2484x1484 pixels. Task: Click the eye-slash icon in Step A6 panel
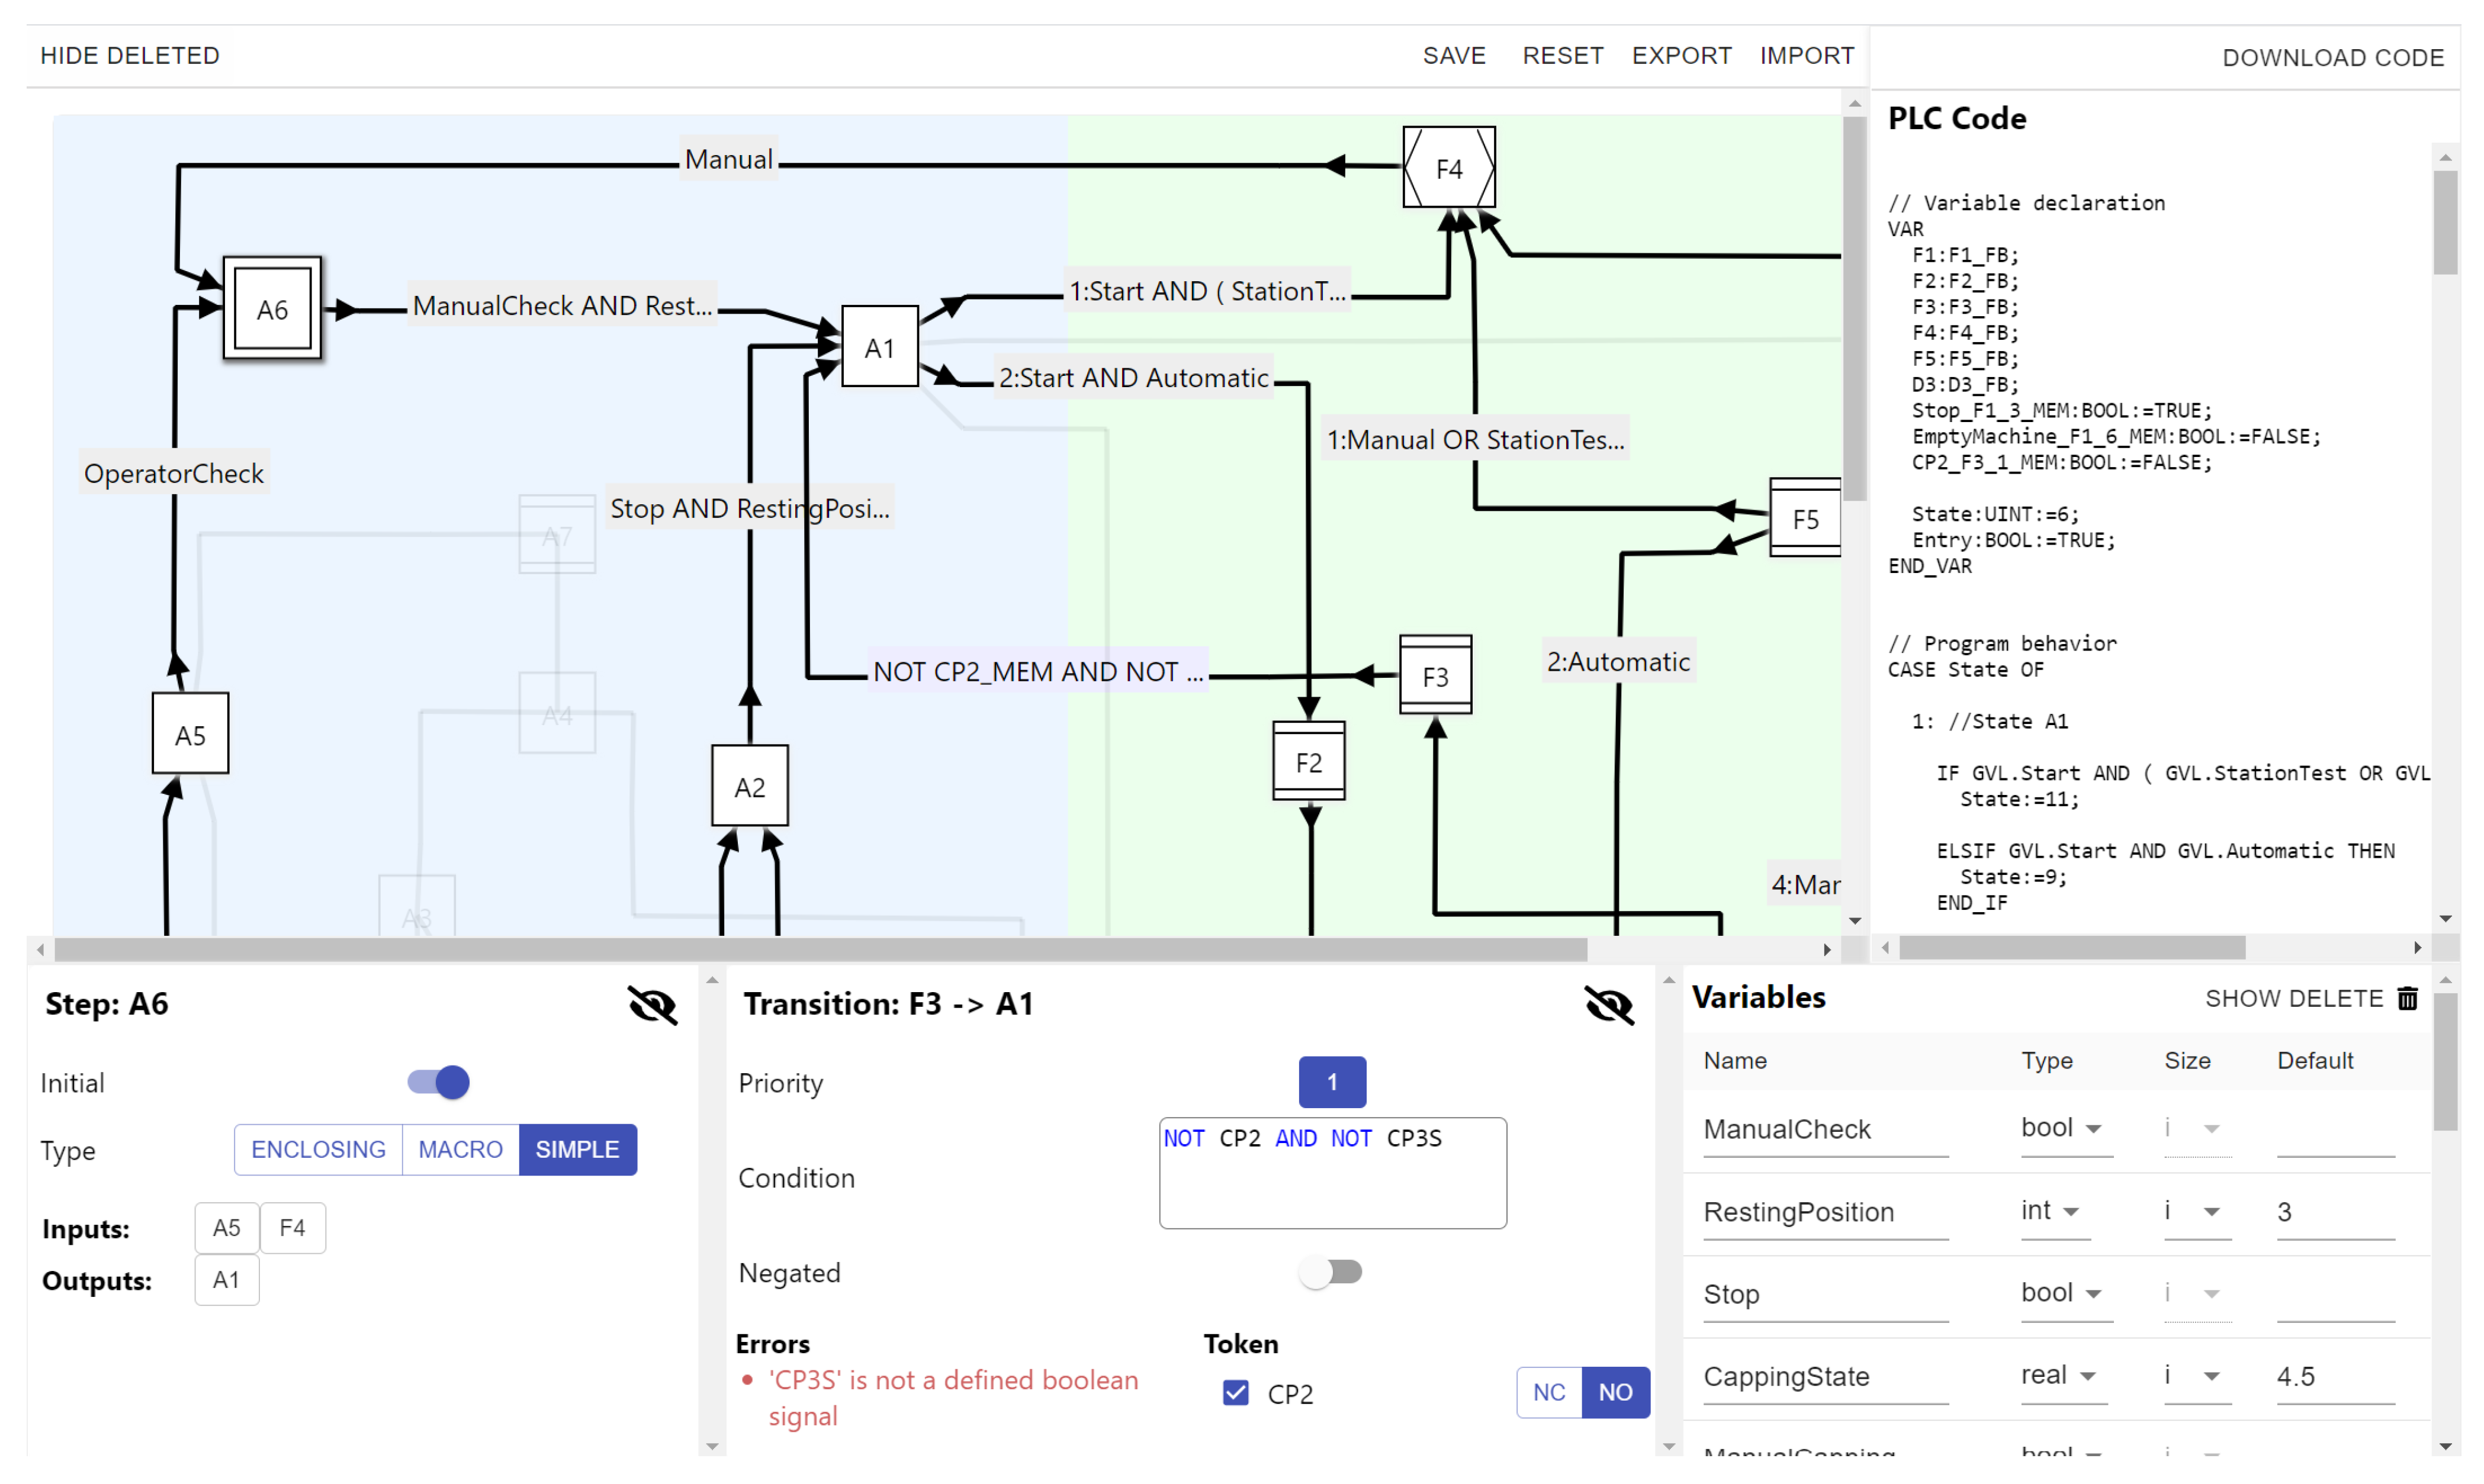pyautogui.click(x=652, y=1004)
